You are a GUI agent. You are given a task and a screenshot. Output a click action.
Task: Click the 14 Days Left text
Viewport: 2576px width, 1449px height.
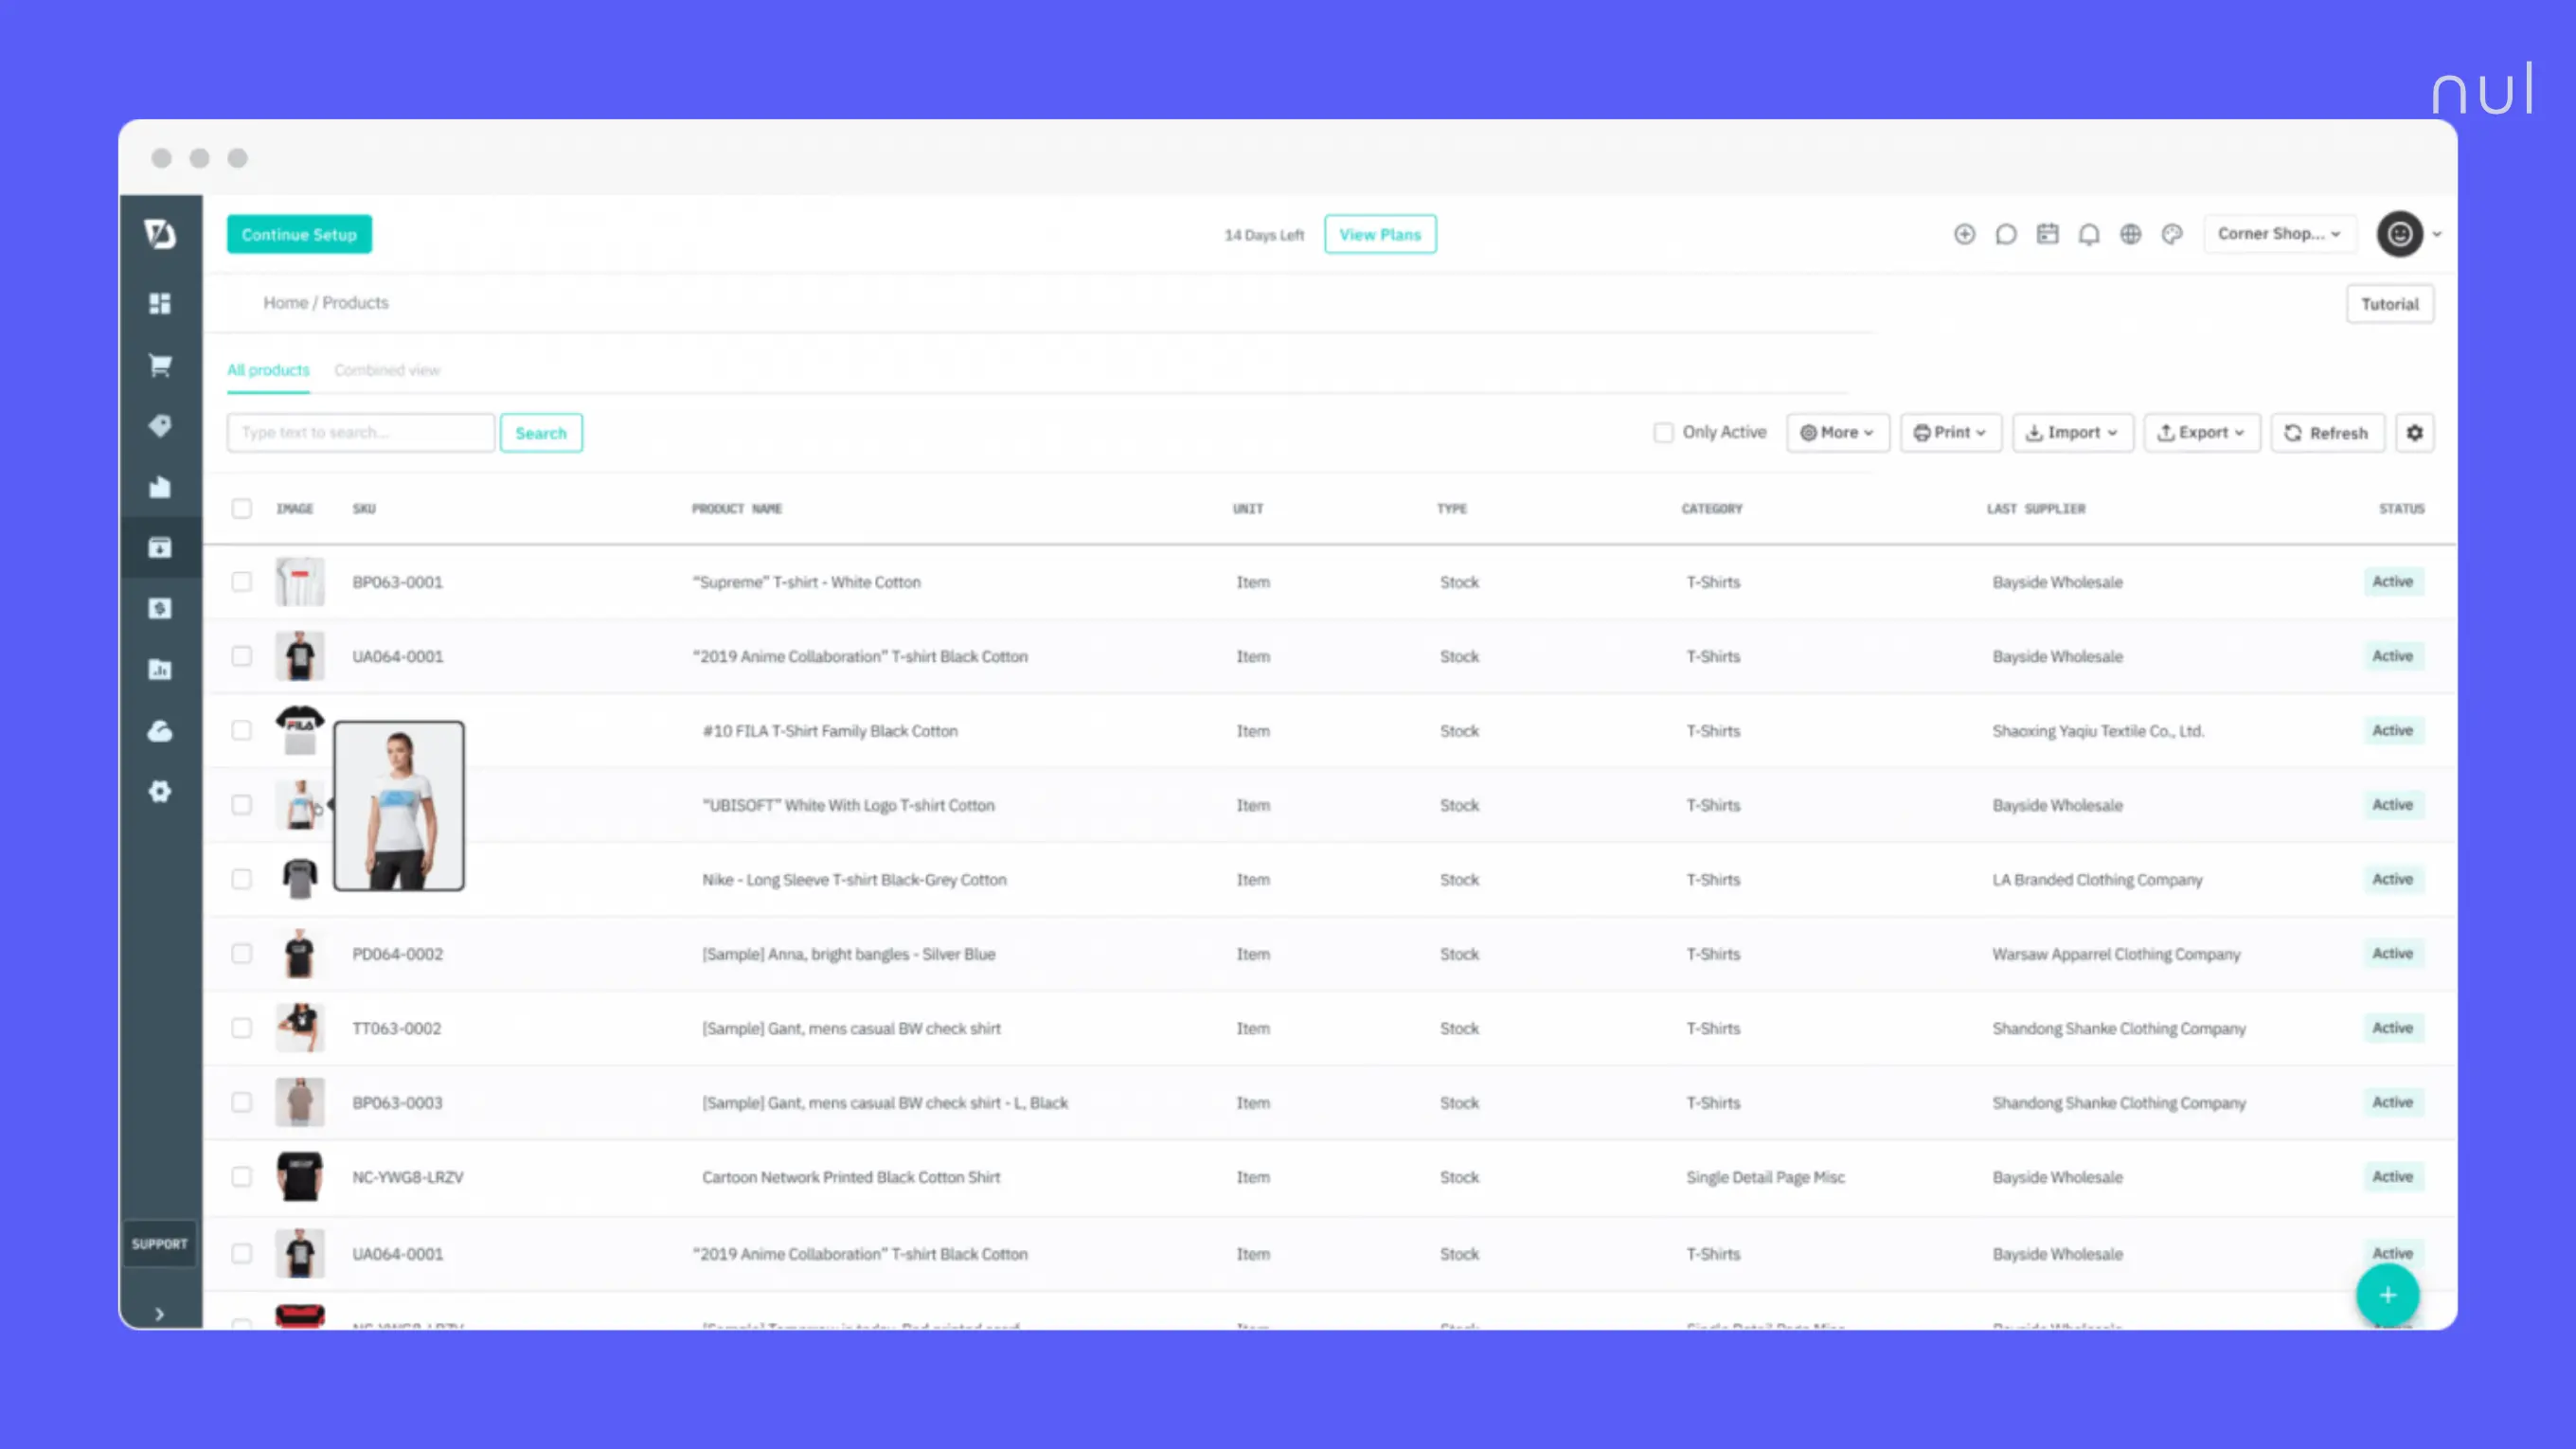coord(1264,235)
